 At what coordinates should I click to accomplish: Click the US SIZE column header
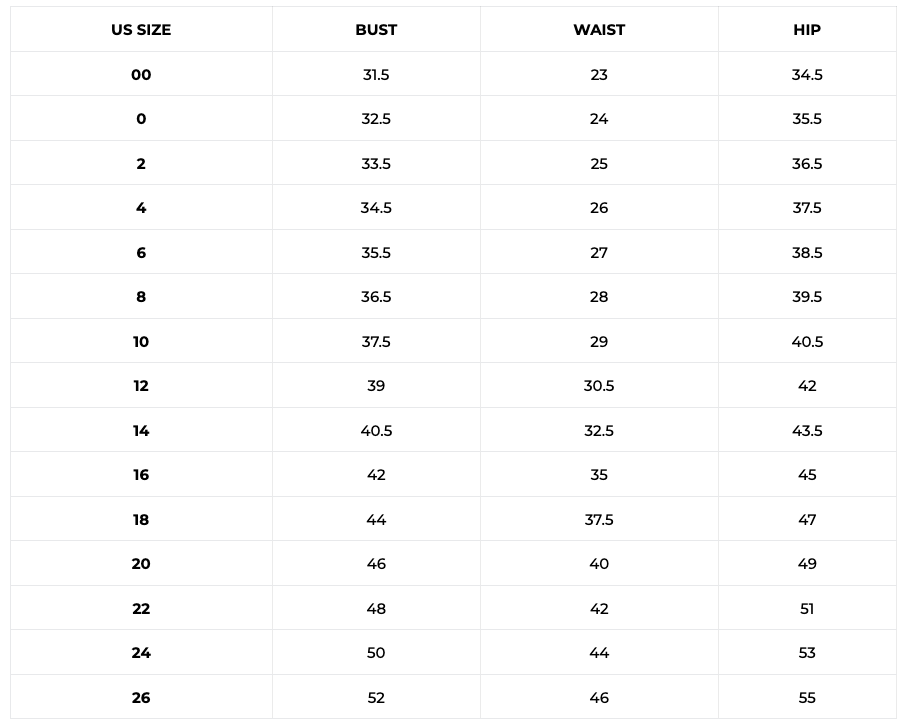coord(141,30)
